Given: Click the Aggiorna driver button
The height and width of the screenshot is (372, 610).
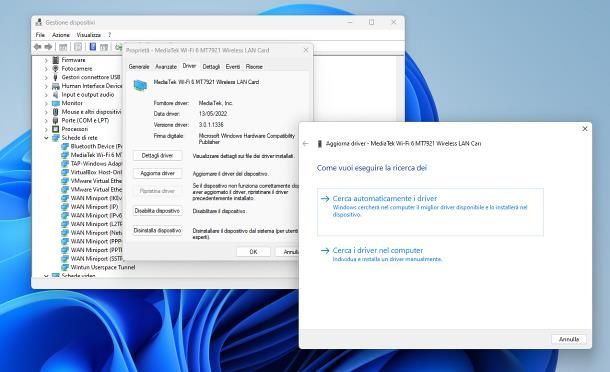Looking at the screenshot, I should (x=157, y=174).
